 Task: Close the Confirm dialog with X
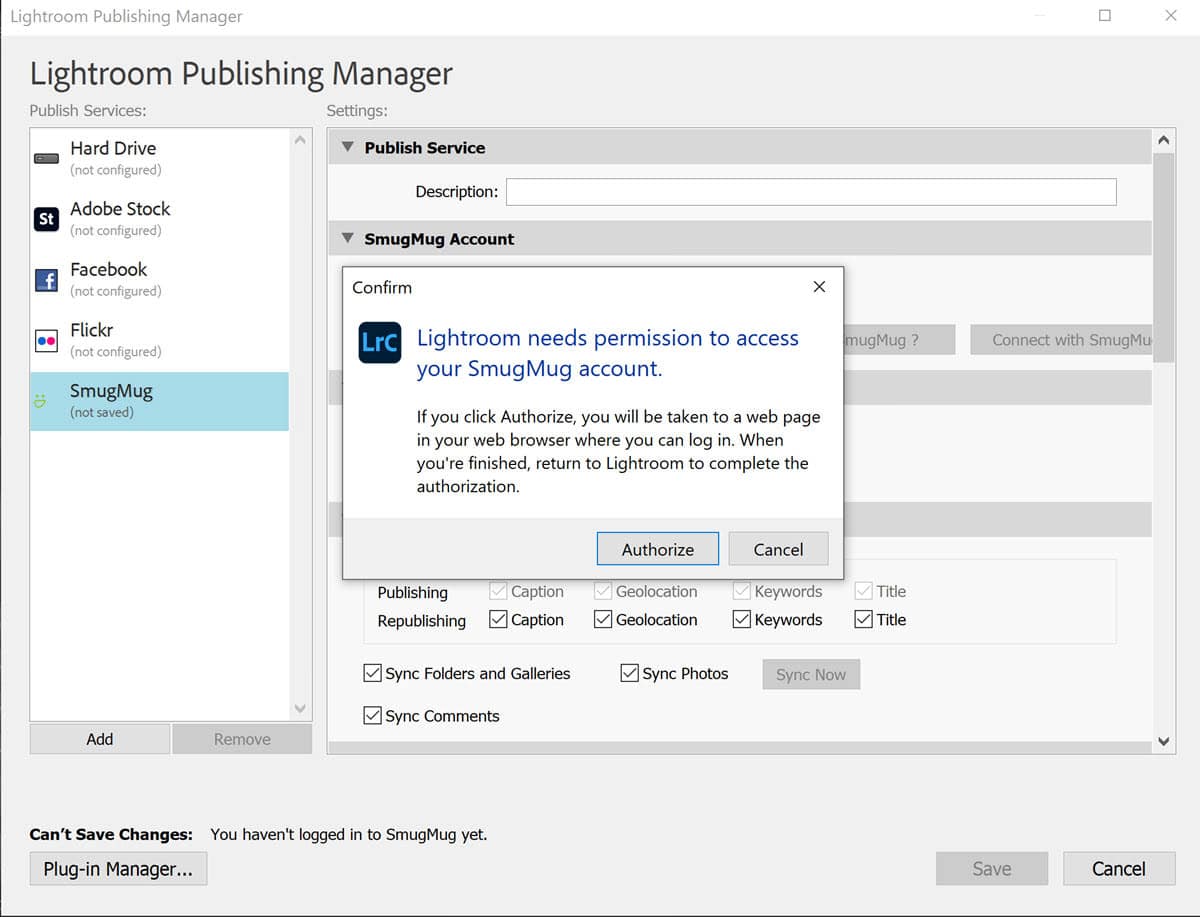[819, 287]
